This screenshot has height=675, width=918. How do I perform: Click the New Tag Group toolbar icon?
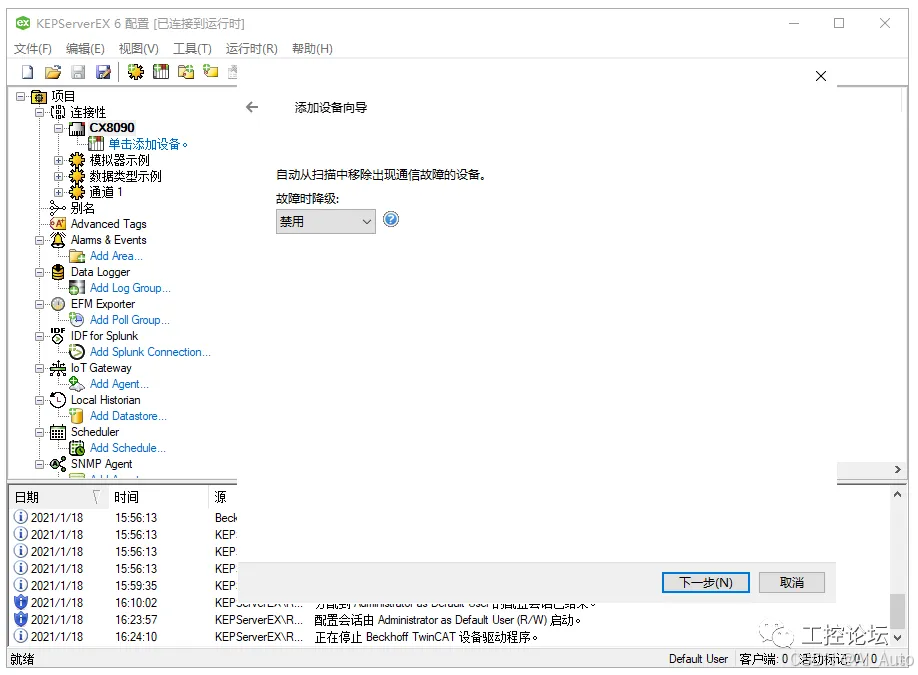pyautogui.click(x=186, y=72)
